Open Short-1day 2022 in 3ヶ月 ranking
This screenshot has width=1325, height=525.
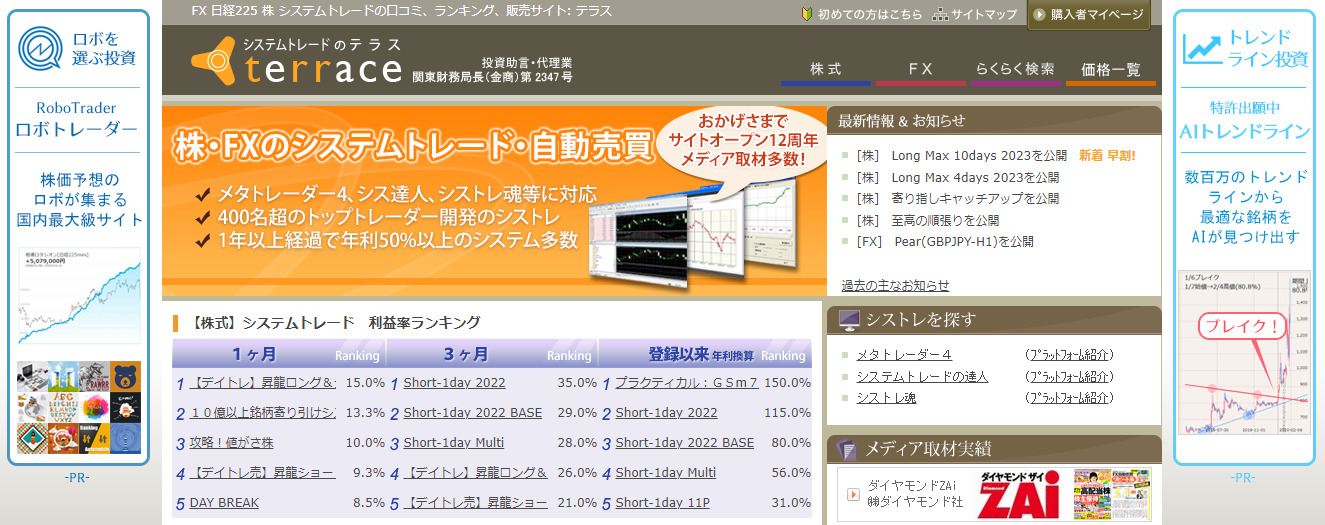coord(454,383)
